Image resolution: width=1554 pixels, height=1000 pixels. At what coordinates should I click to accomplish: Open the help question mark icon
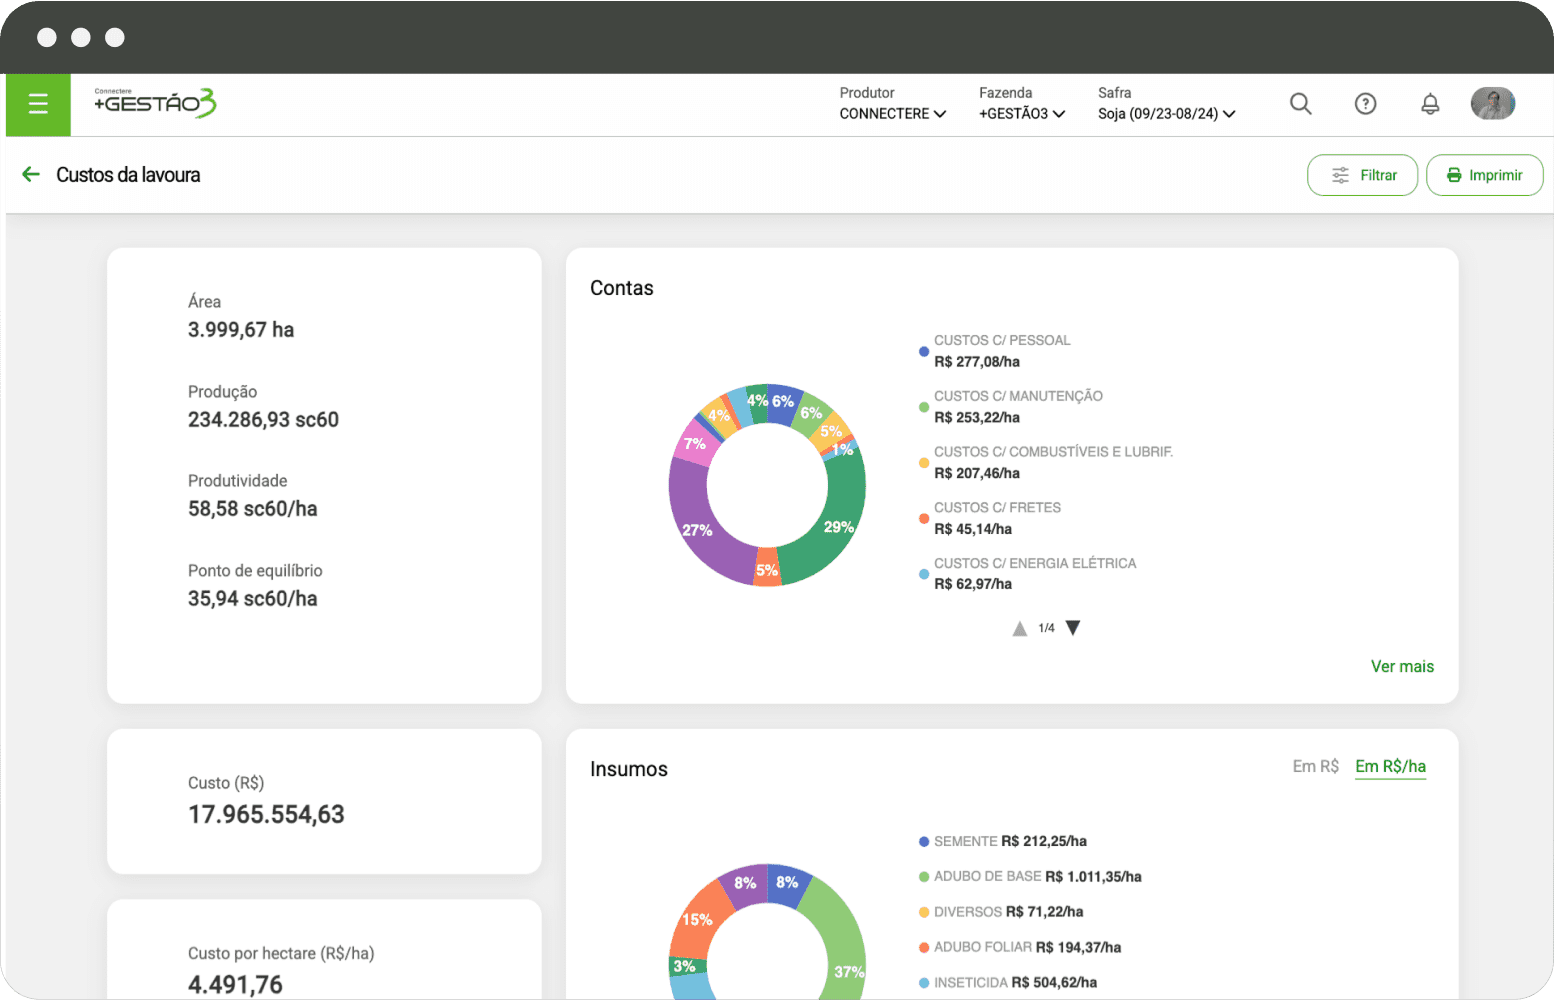(1365, 104)
